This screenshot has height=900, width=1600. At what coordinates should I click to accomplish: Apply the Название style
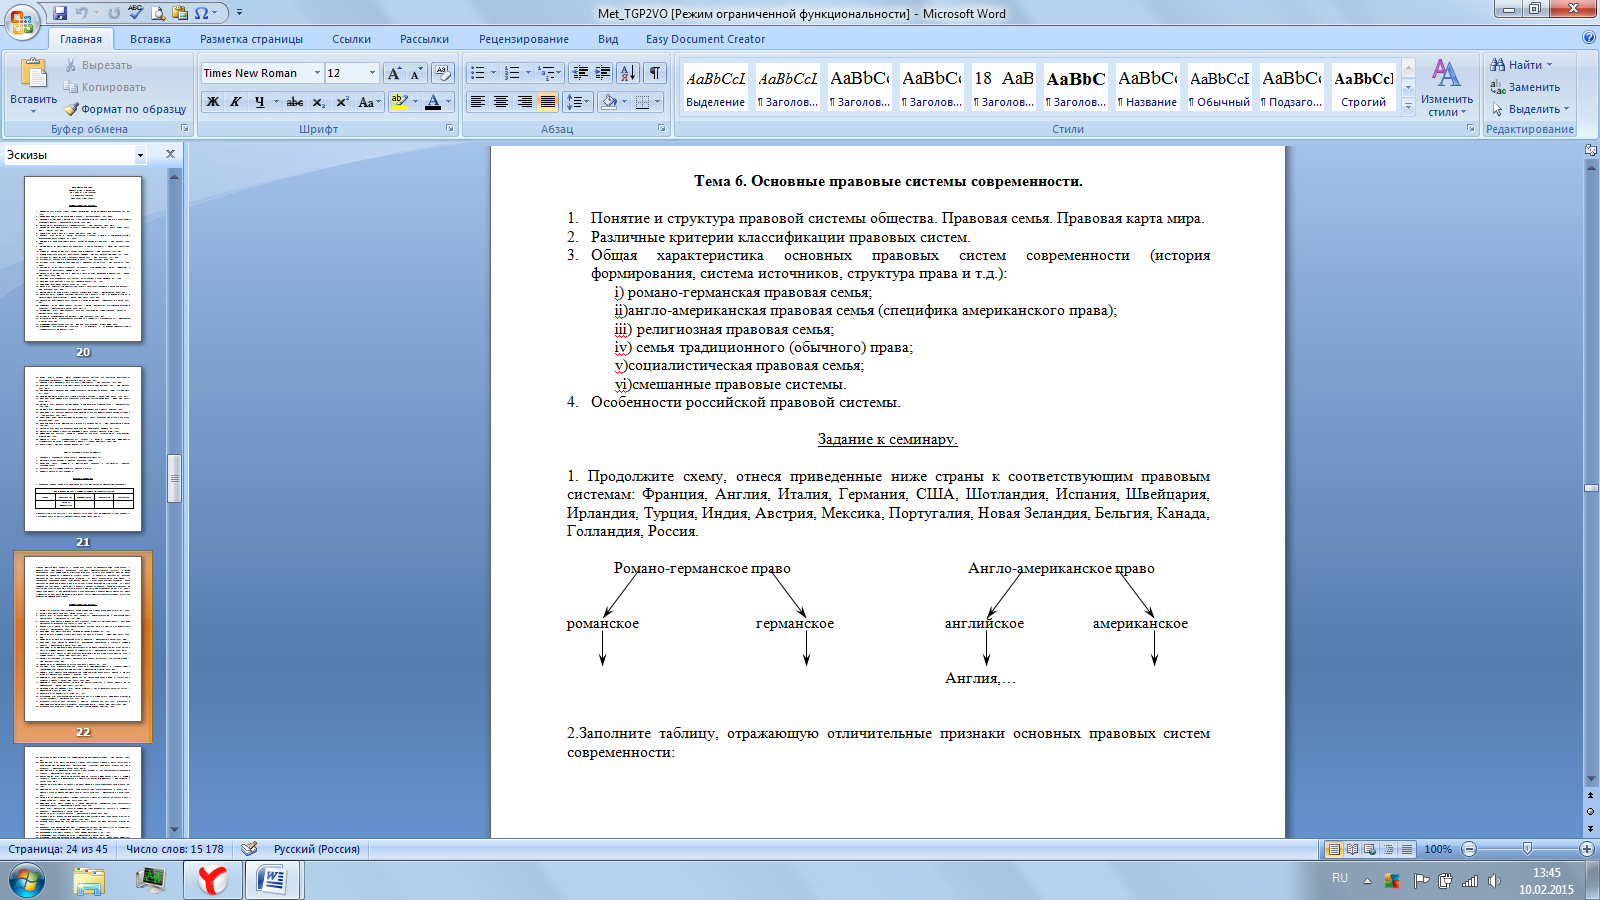(x=1147, y=87)
